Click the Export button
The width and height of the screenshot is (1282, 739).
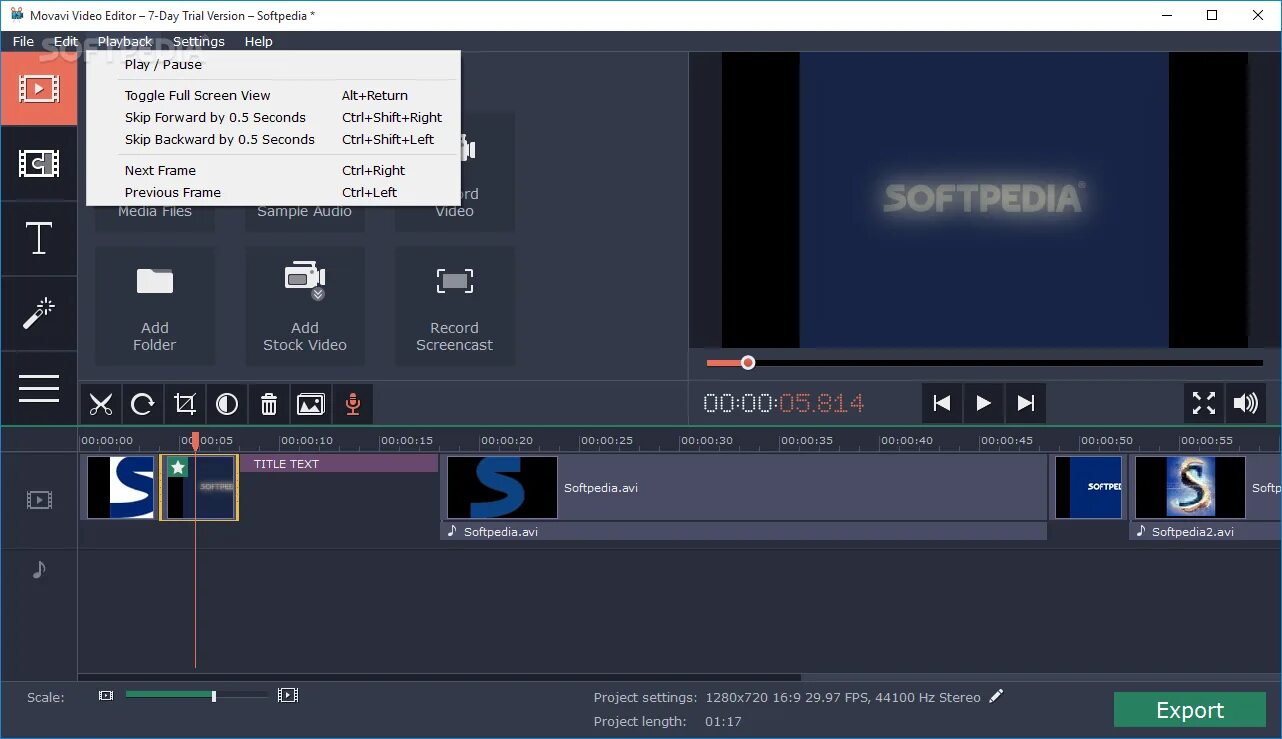point(1190,710)
